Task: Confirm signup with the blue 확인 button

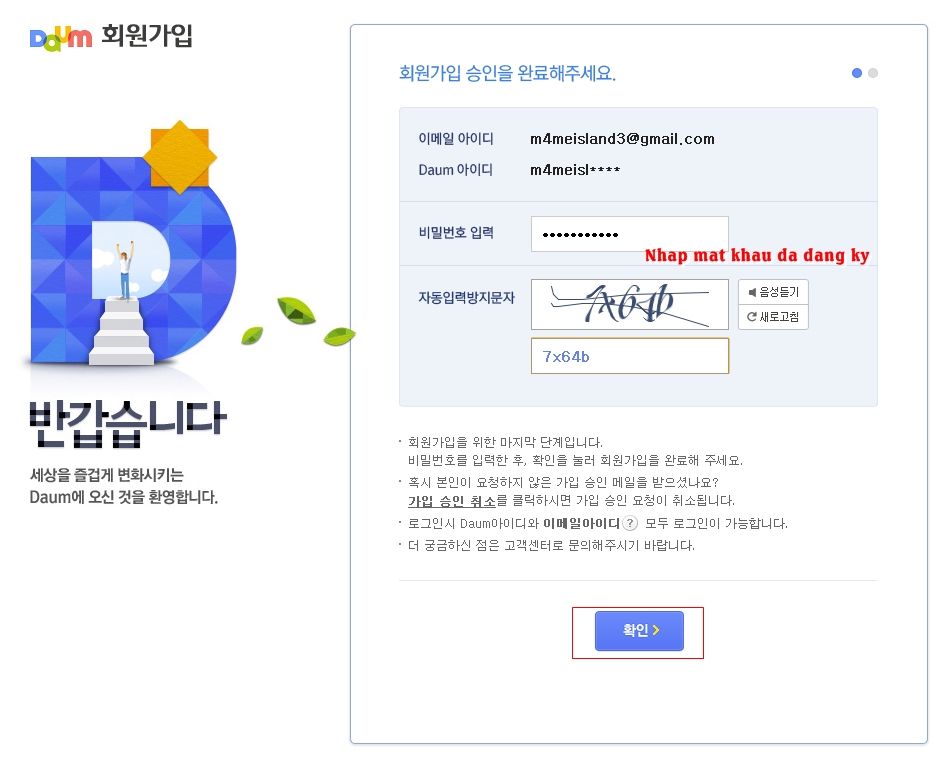Action: [639, 631]
